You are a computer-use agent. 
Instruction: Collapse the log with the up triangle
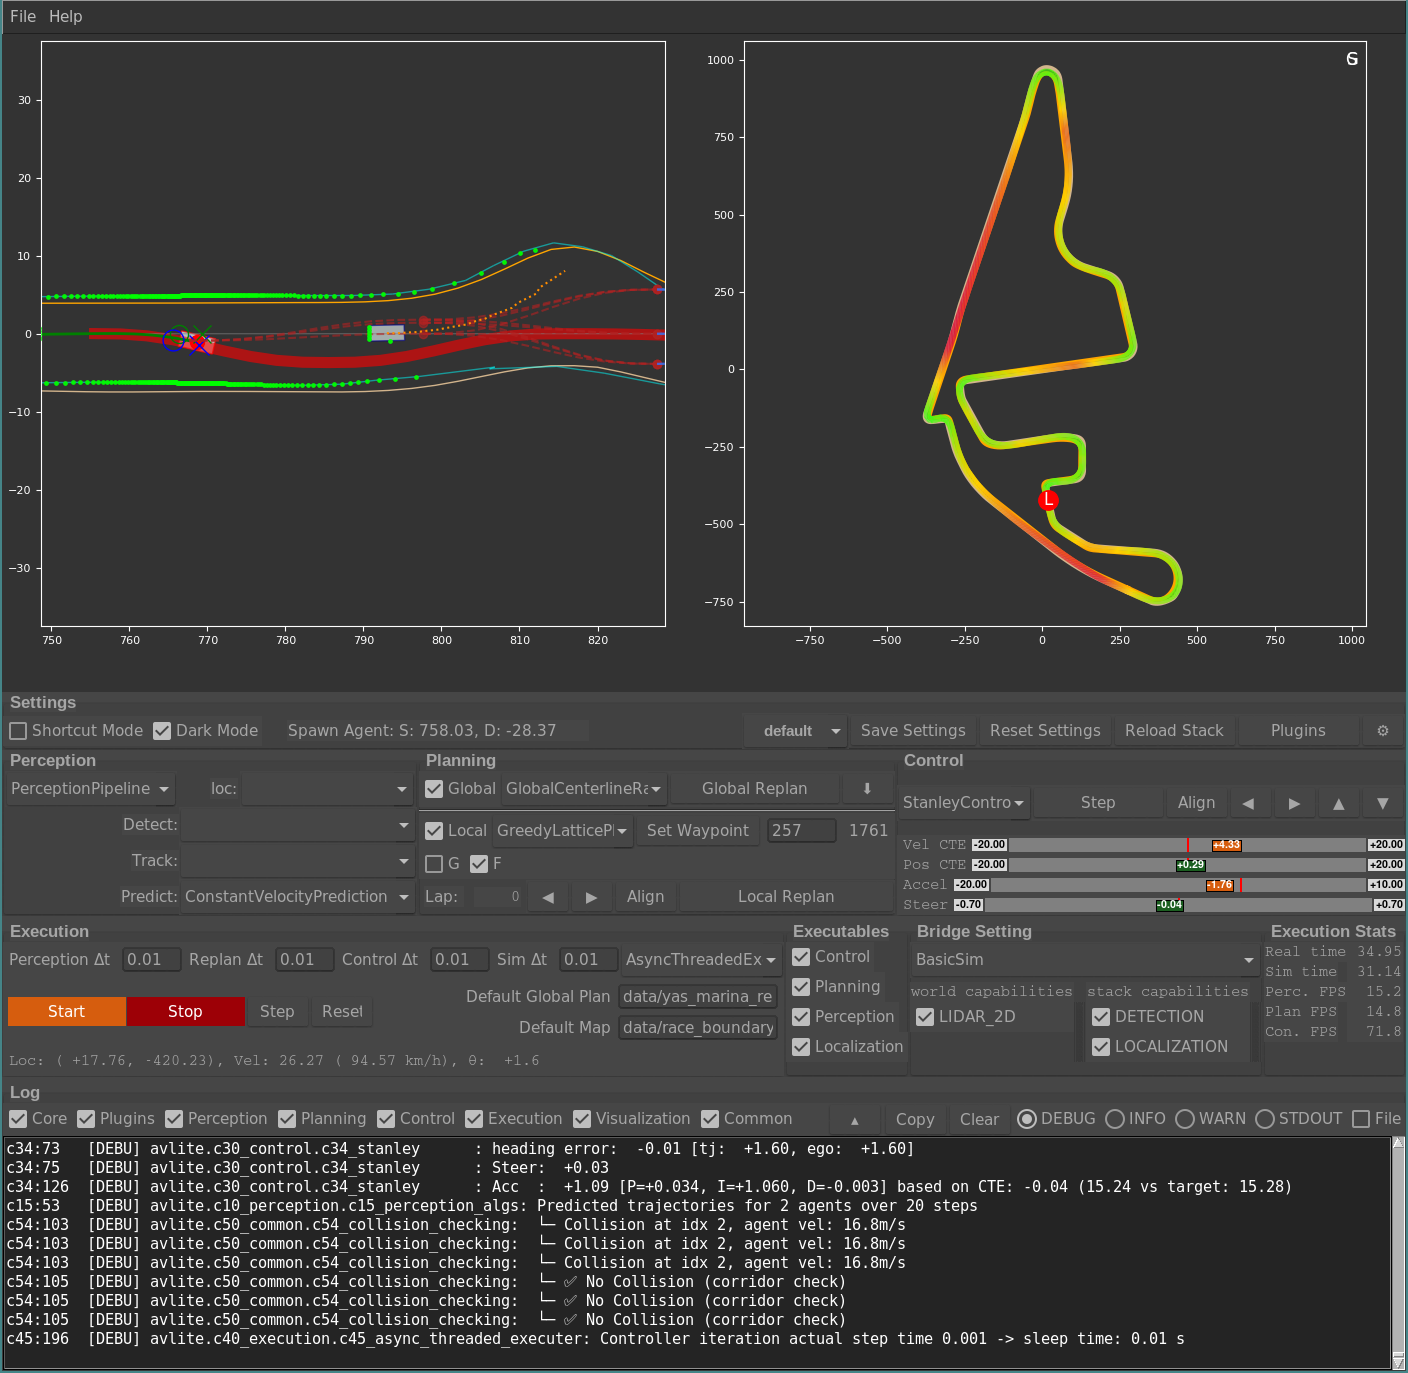pyautogui.click(x=854, y=1120)
